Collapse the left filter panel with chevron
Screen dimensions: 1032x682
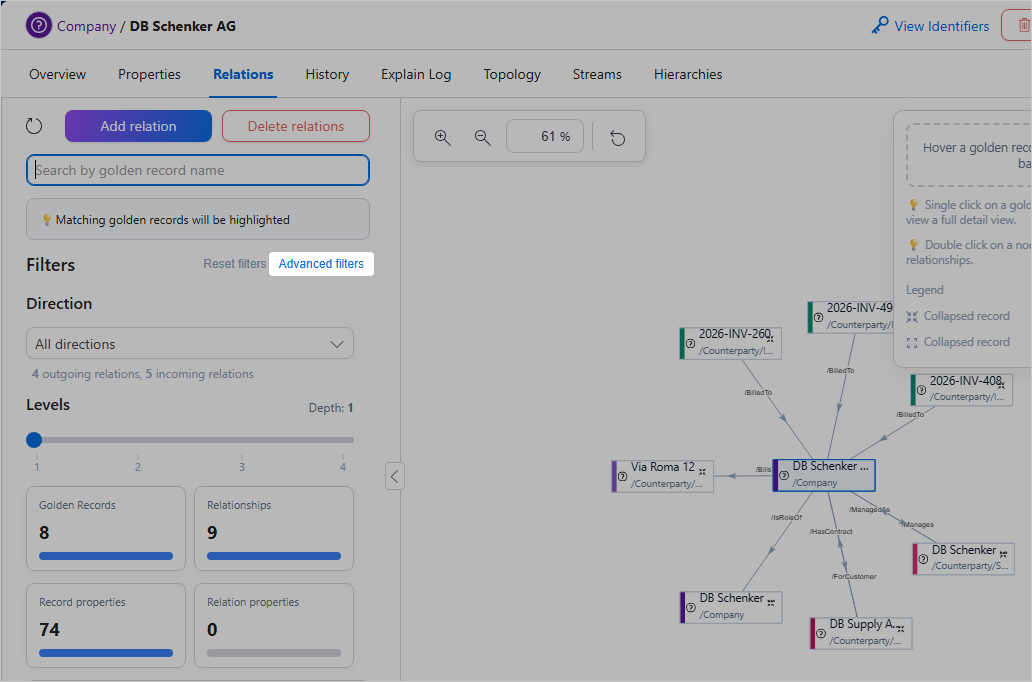pos(394,476)
